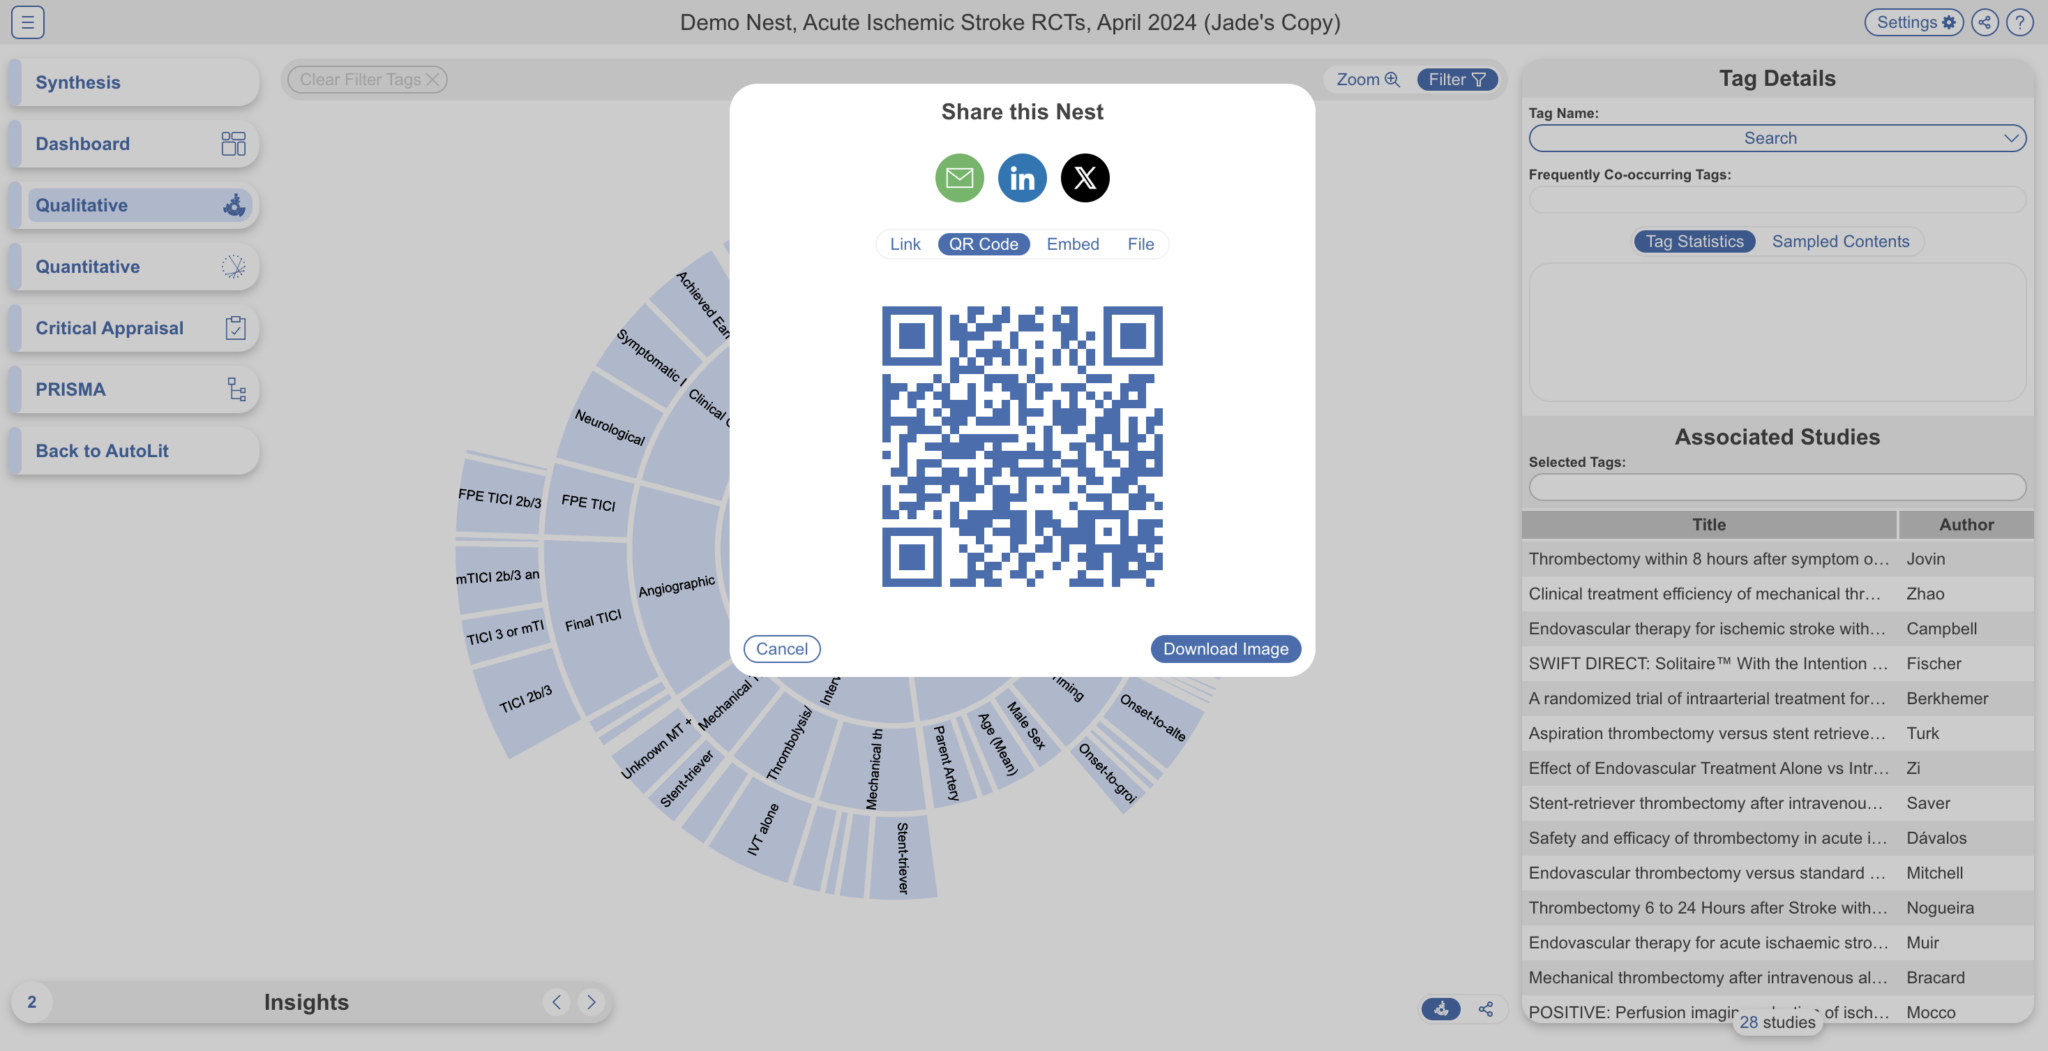Toggle the Tag Statistics view

coord(1693,241)
